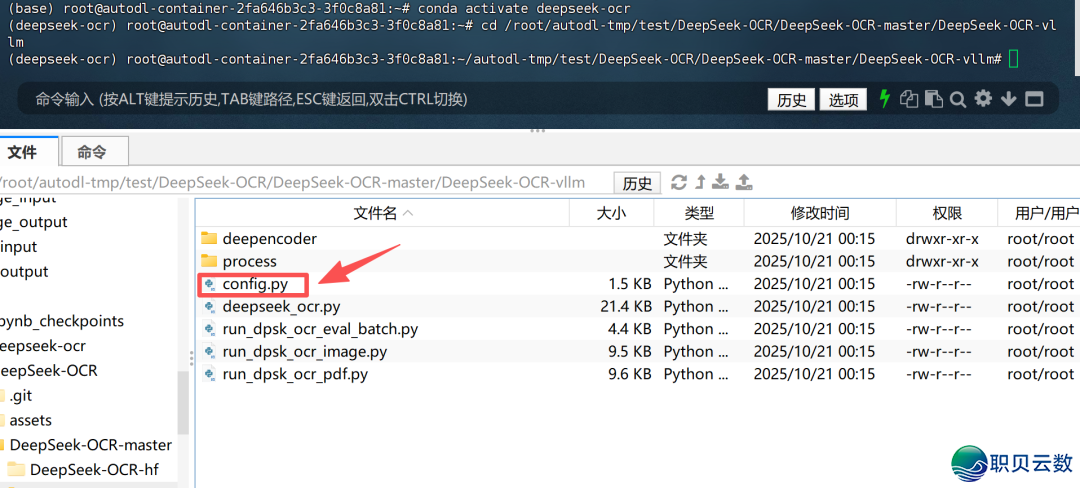
Task: Click the paste icon in the command bar
Action: pyautogui.click(x=933, y=99)
